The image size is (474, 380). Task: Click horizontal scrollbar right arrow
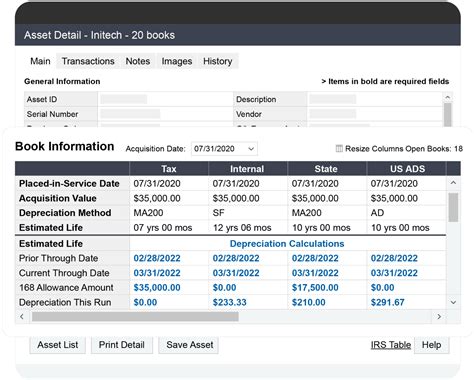(439, 317)
